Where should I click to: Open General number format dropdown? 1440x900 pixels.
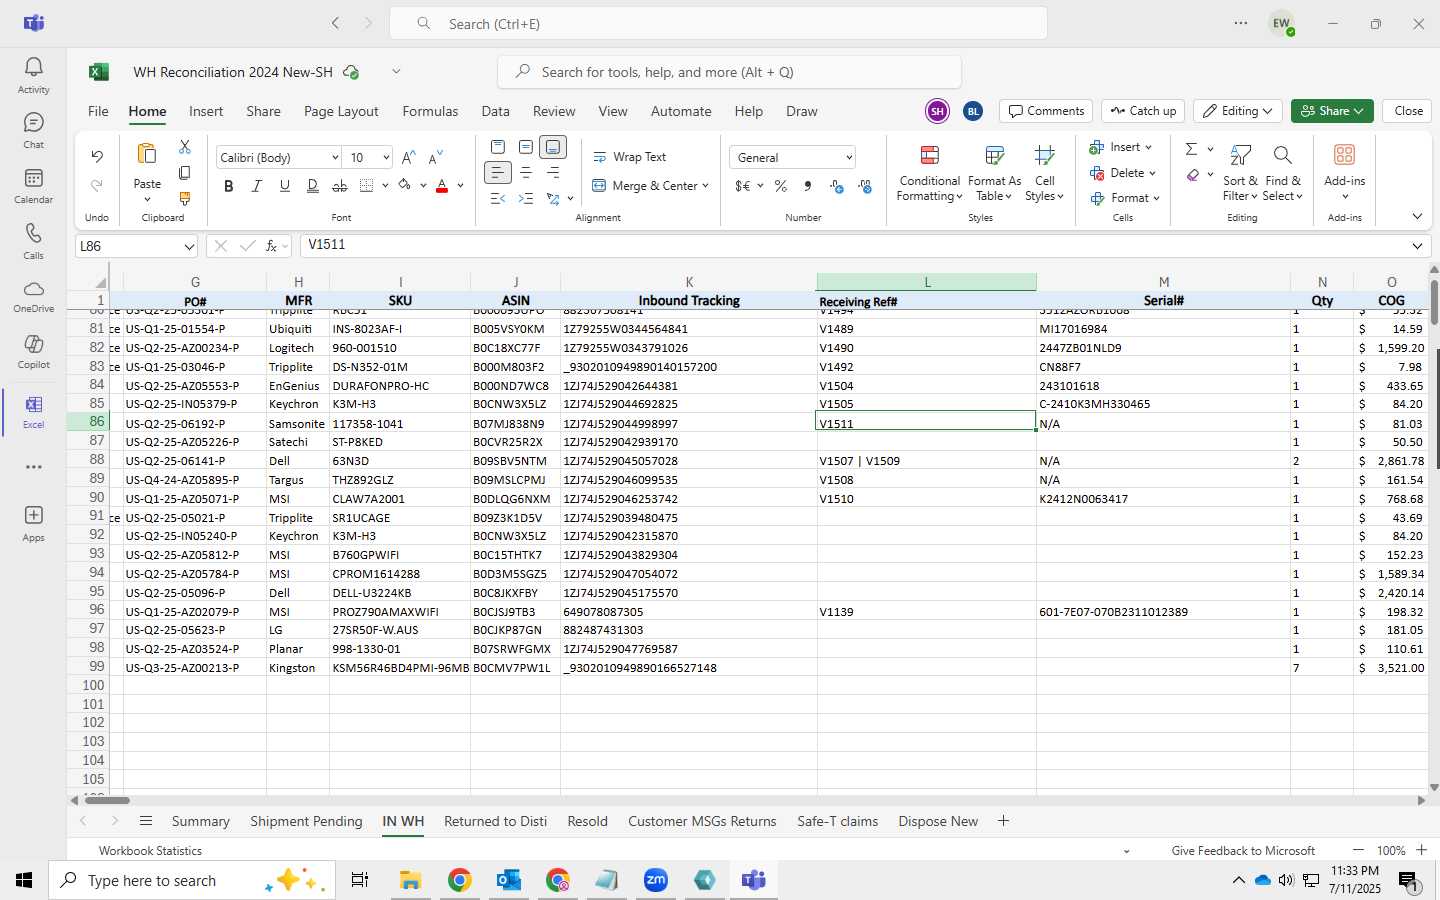(849, 158)
